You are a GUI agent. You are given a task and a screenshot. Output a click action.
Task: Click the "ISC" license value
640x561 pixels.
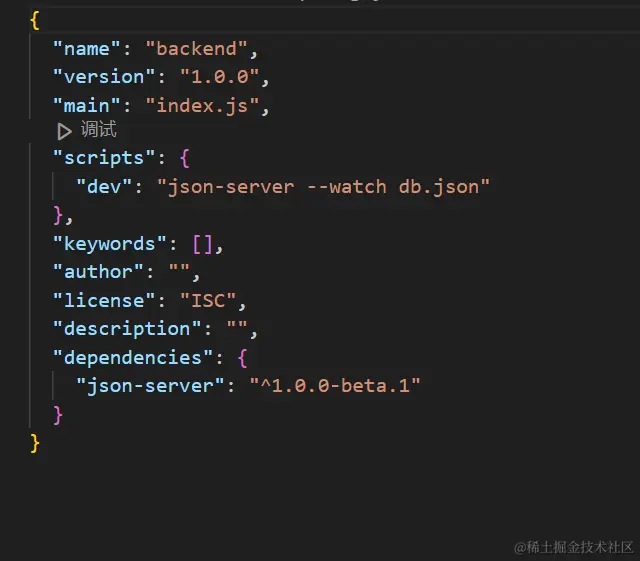click(208, 301)
